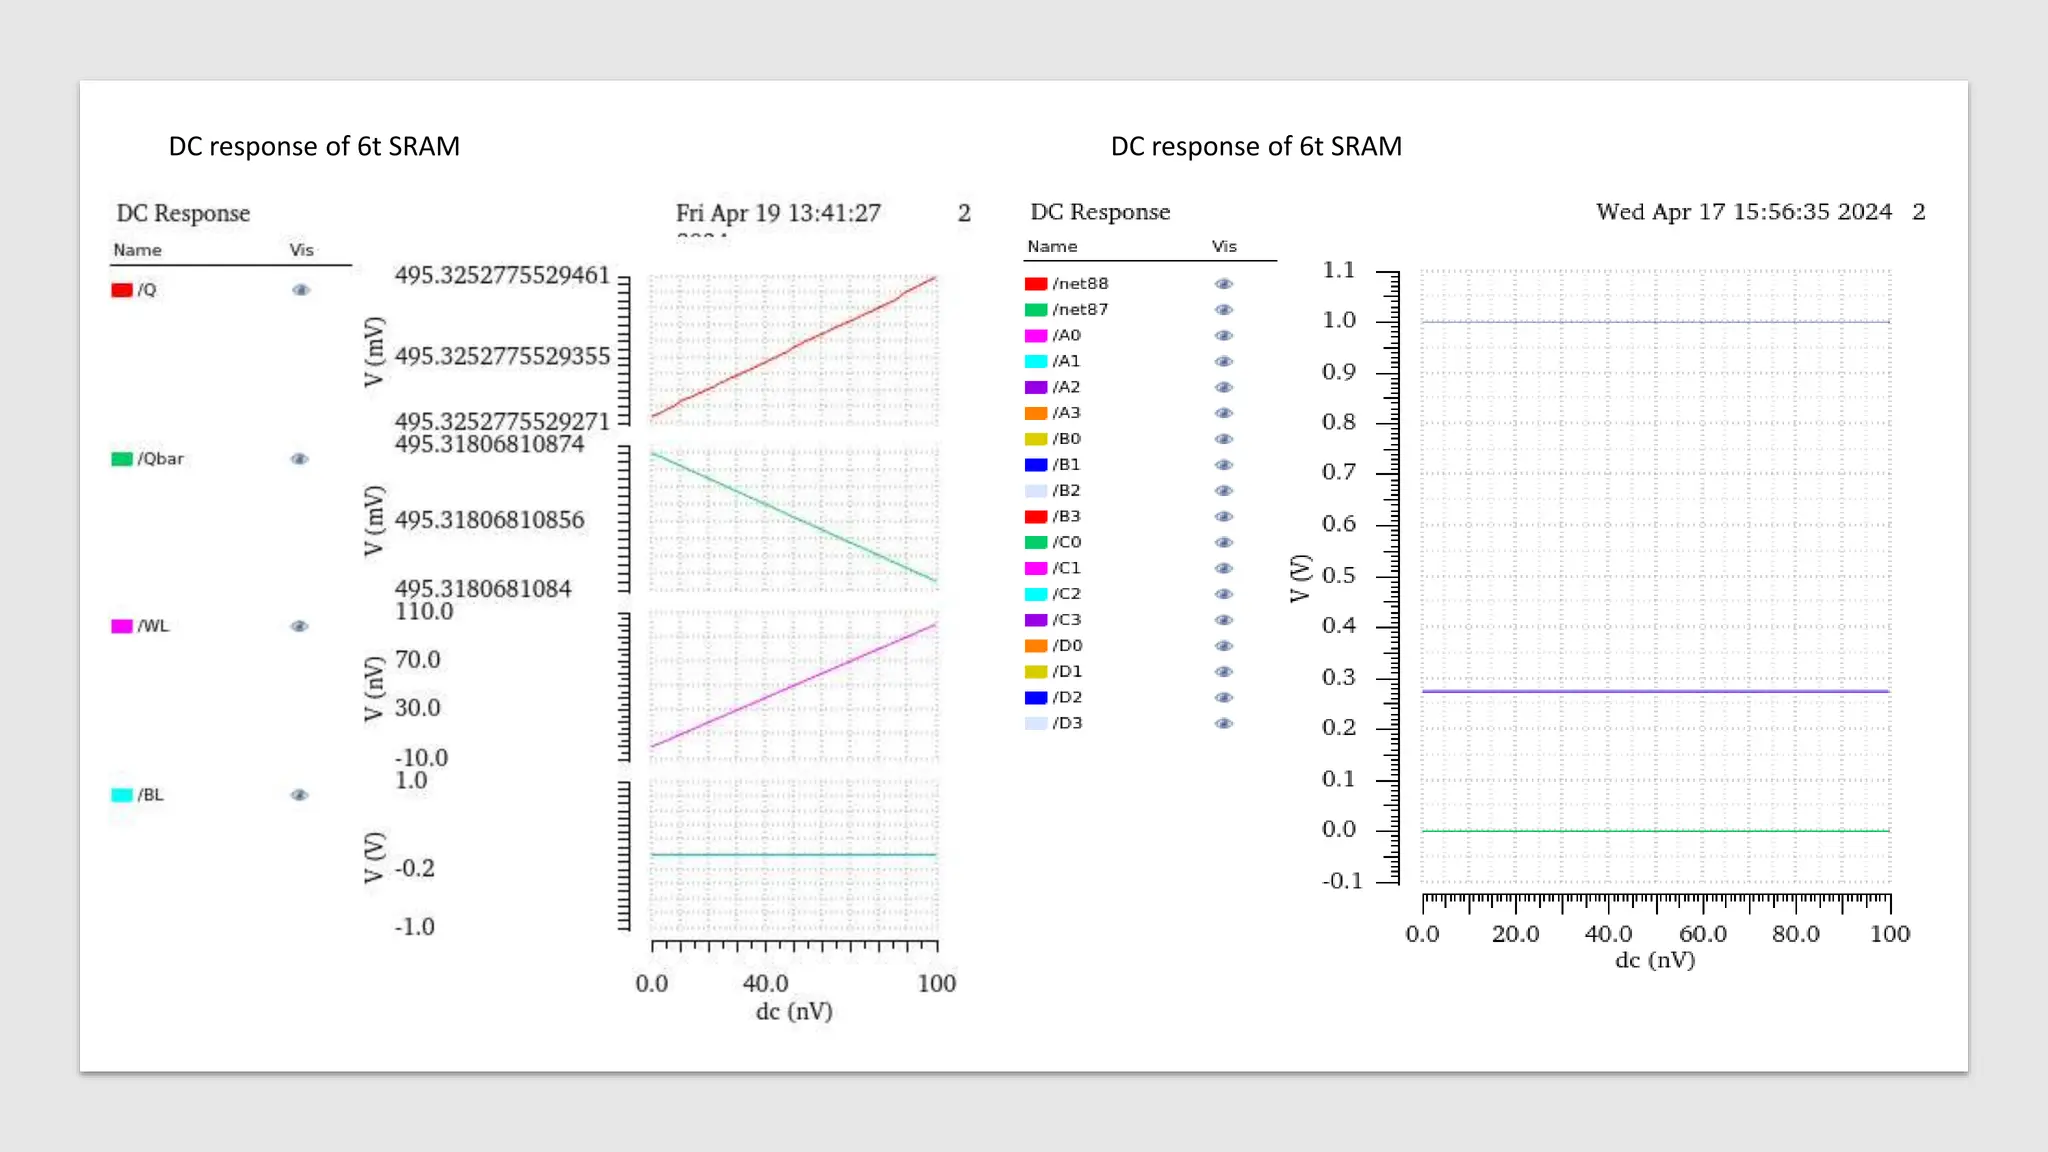The image size is (2048, 1152).
Task: Hide /net87 trace with its eye icon
Action: tap(1224, 310)
